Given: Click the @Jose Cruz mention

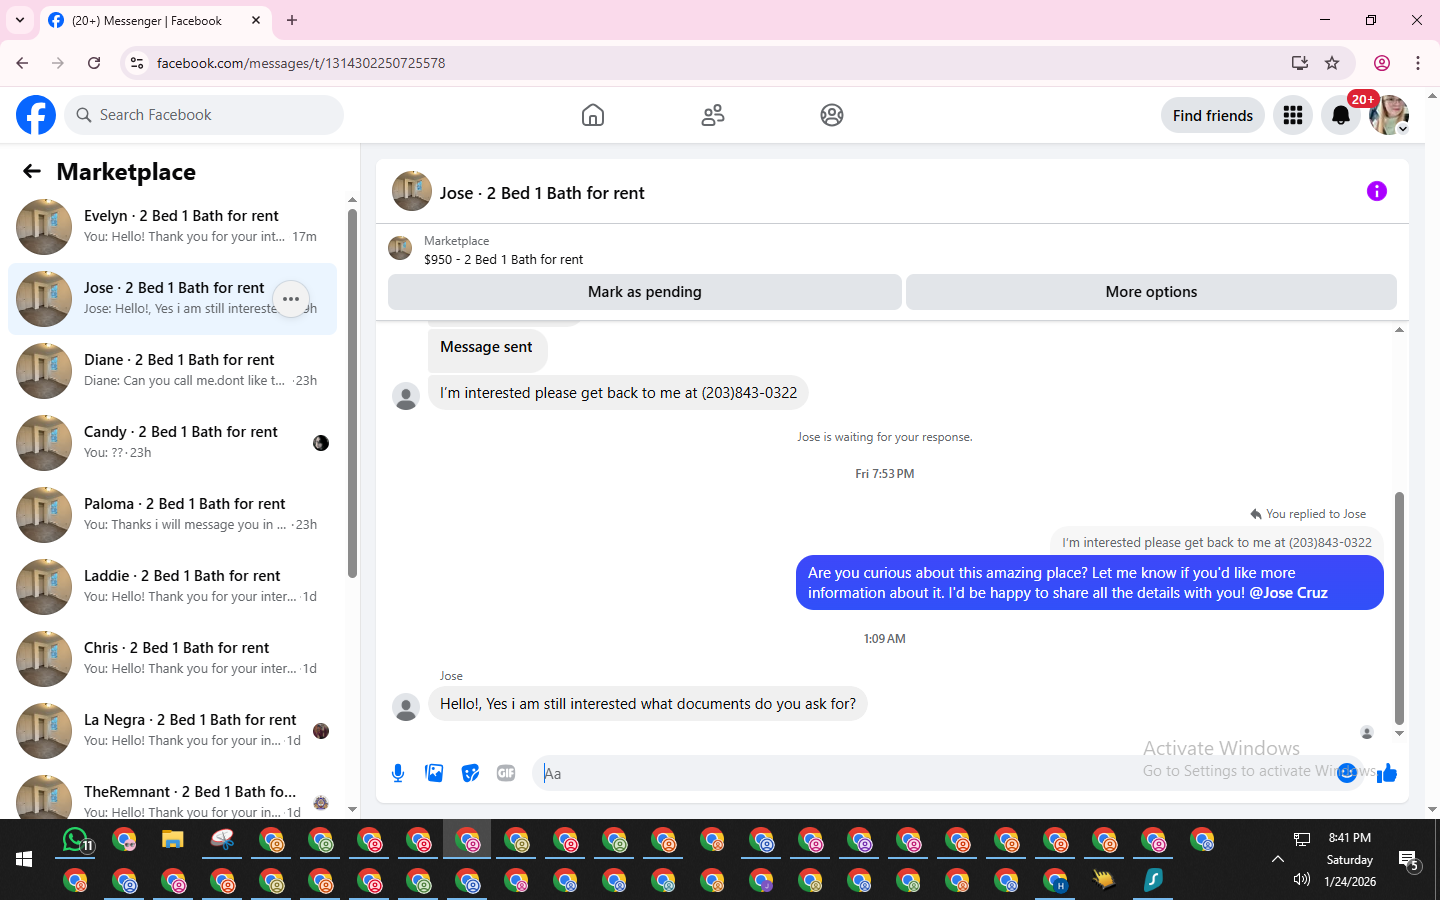Looking at the screenshot, I should point(1288,593).
